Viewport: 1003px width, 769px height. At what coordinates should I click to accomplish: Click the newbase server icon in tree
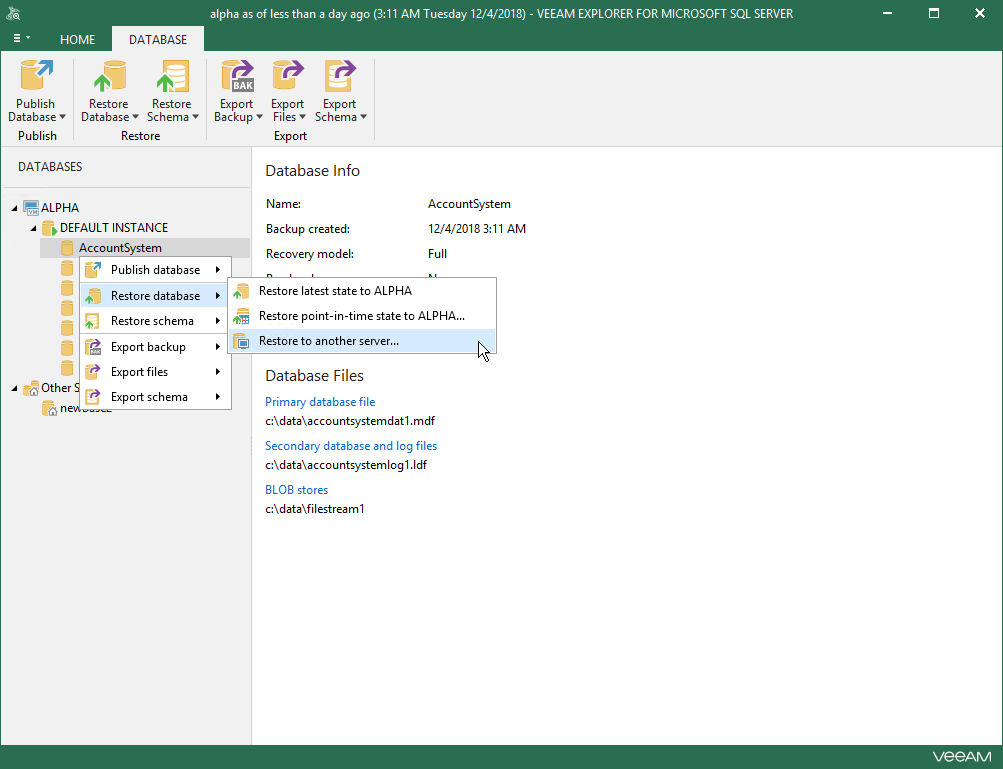tap(49, 408)
